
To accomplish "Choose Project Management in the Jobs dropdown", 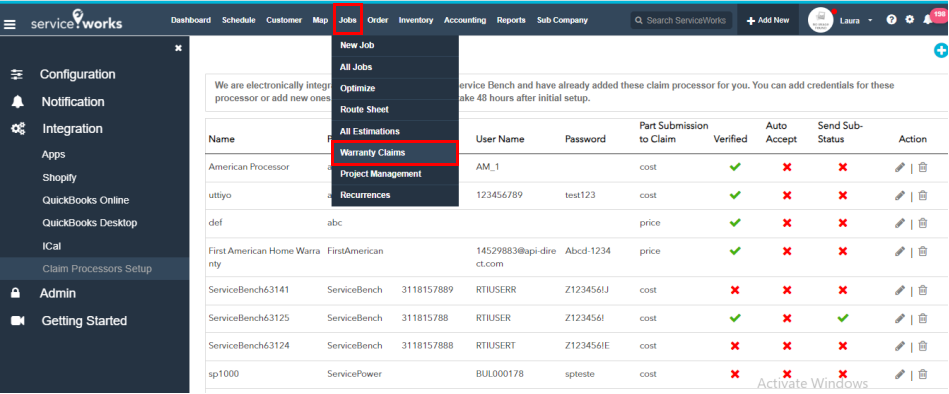I will [x=395, y=174].
